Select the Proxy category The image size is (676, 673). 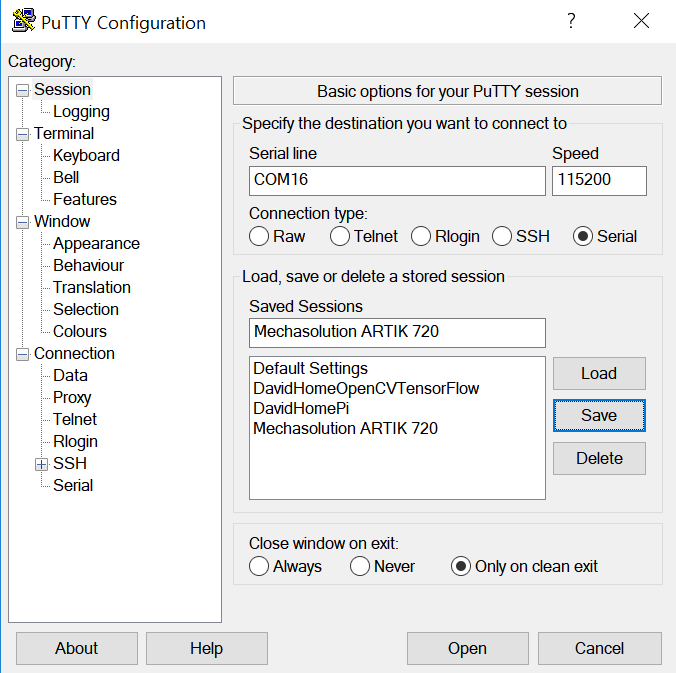72,398
